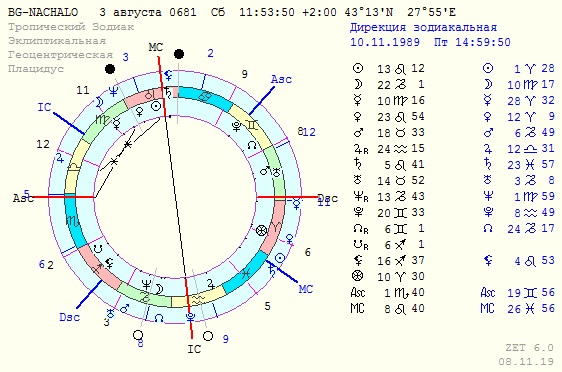Screen dimensions: 562x372
Task: Select the Moon glyph in the natal table
Action: 358,84
